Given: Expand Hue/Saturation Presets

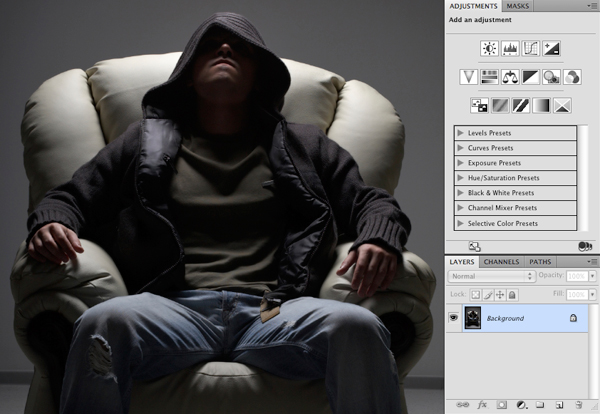Looking at the screenshot, I should pyautogui.click(x=460, y=177).
